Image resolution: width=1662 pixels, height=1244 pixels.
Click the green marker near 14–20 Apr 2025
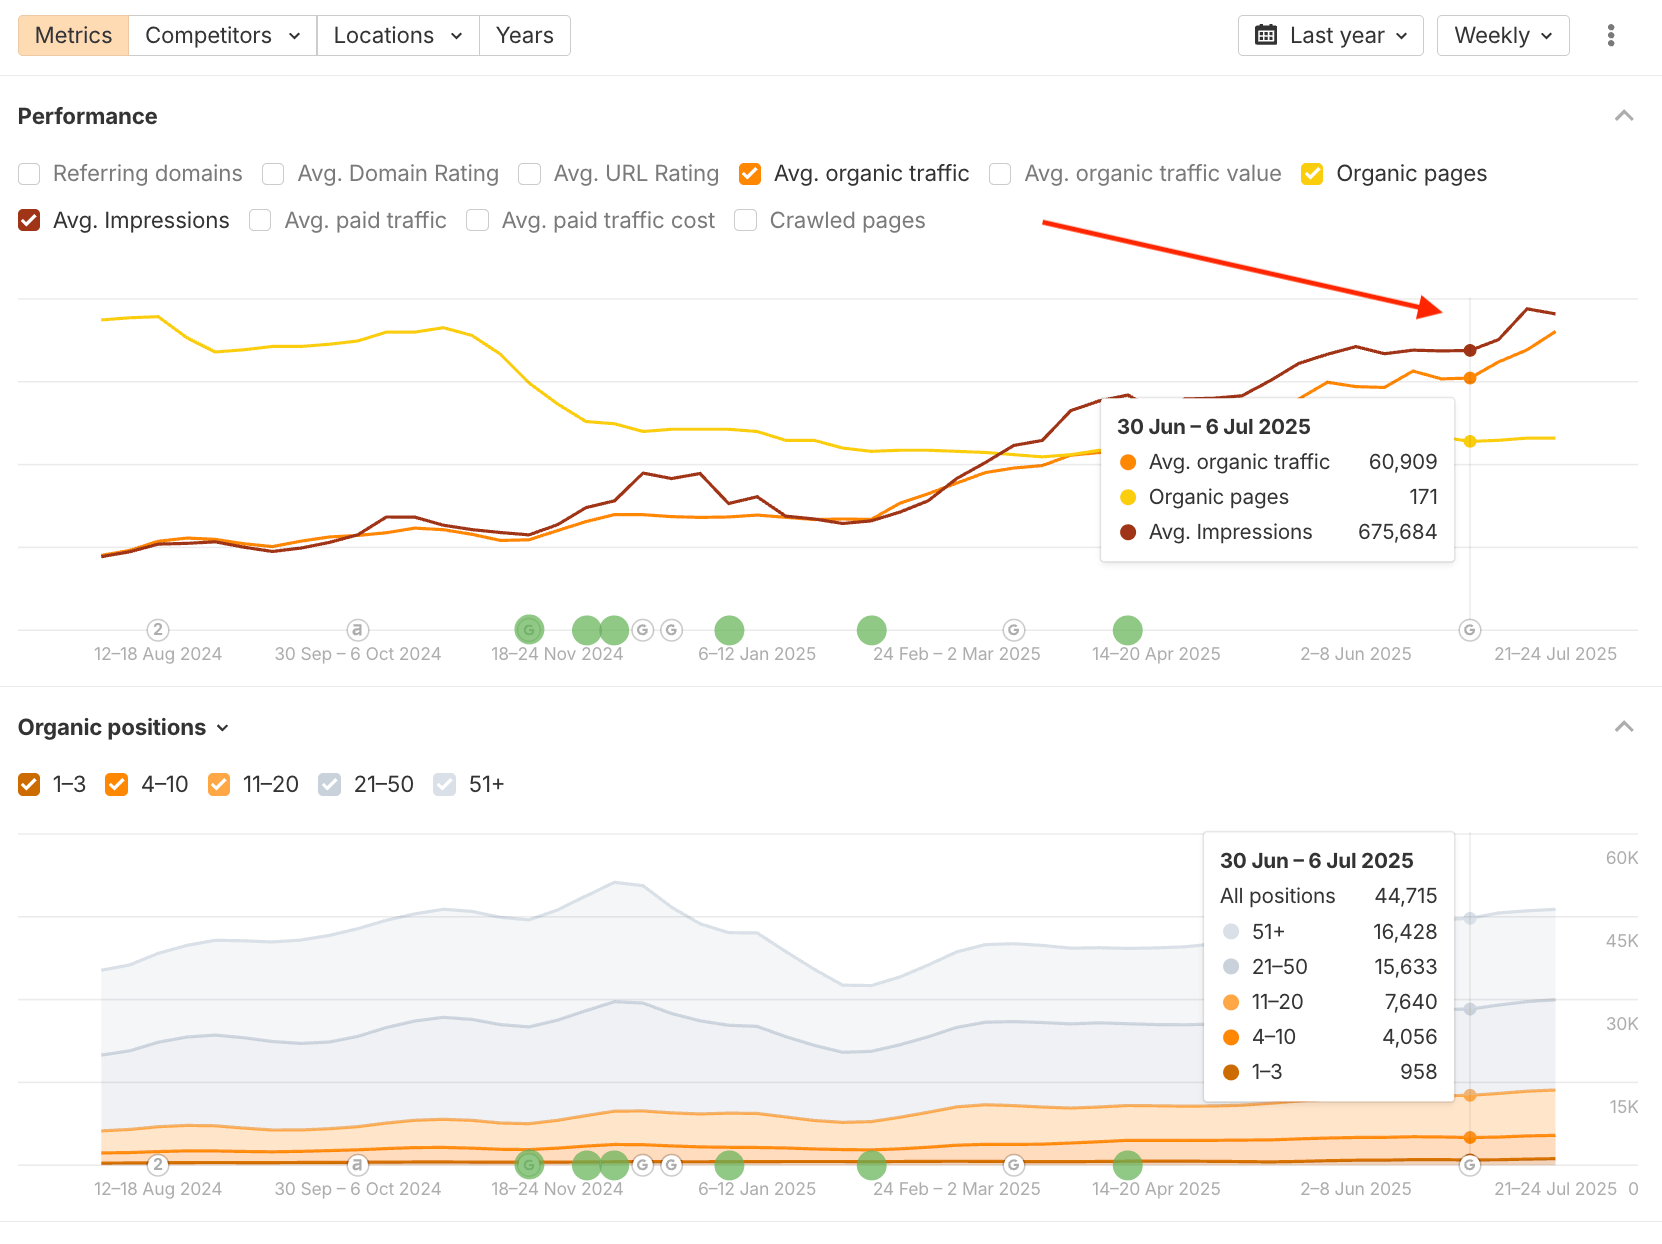point(1127,630)
